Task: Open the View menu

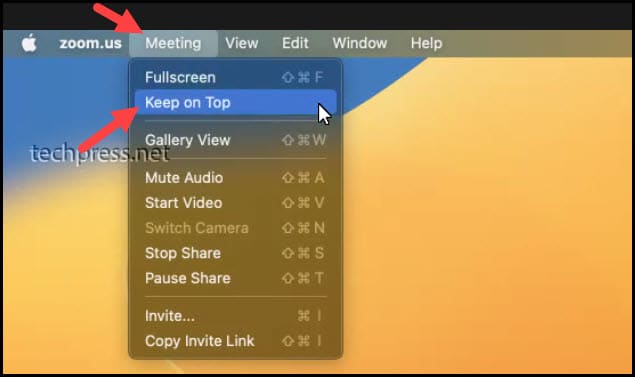Action: (x=242, y=43)
